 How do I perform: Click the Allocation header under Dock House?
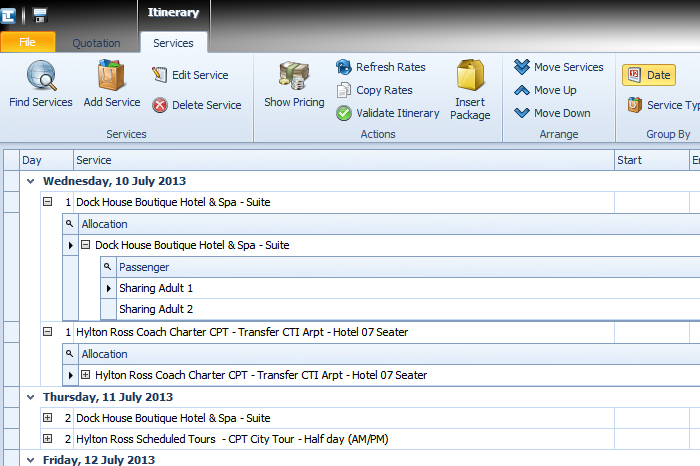click(389, 224)
